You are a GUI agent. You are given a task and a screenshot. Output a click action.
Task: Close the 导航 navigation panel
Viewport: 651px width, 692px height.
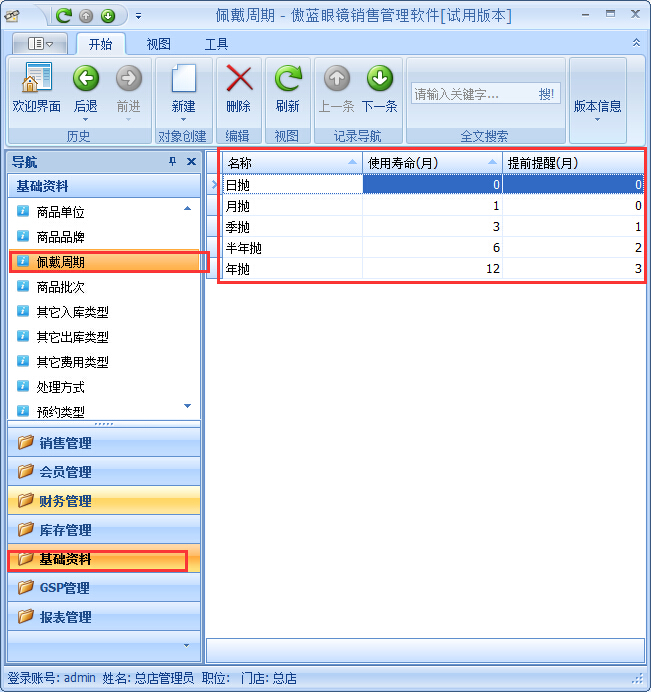[191, 162]
